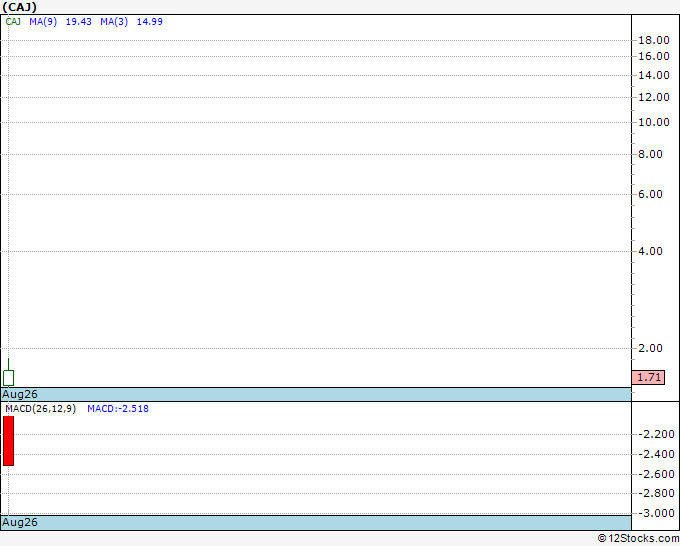The height and width of the screenshot is (546, 680).
Task: Click the 12.00 price axis label
Action: [654, 97]
